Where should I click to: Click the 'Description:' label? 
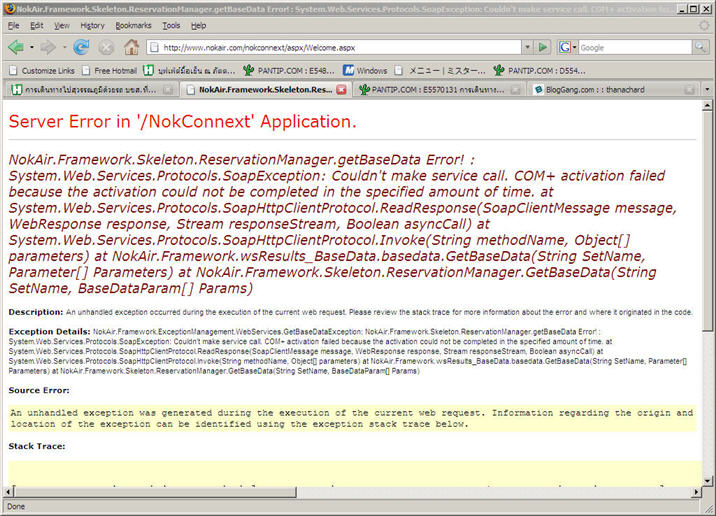click(x=36, y=312)
